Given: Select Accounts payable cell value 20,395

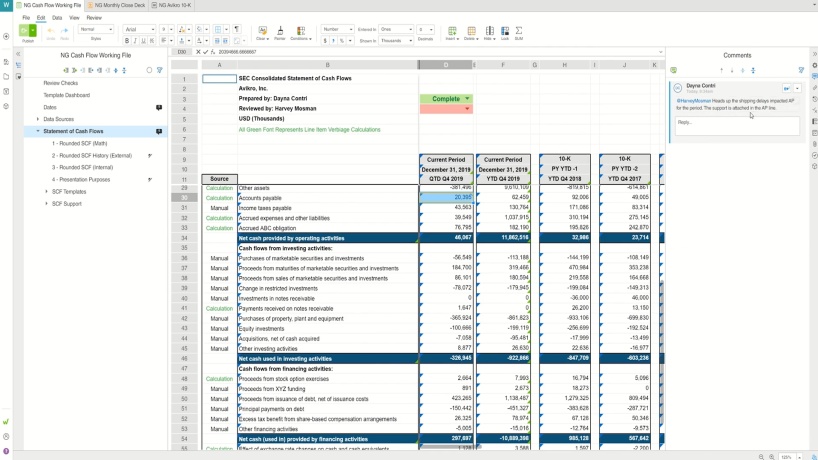Looking at the screenshot, I should click(446, 198).
